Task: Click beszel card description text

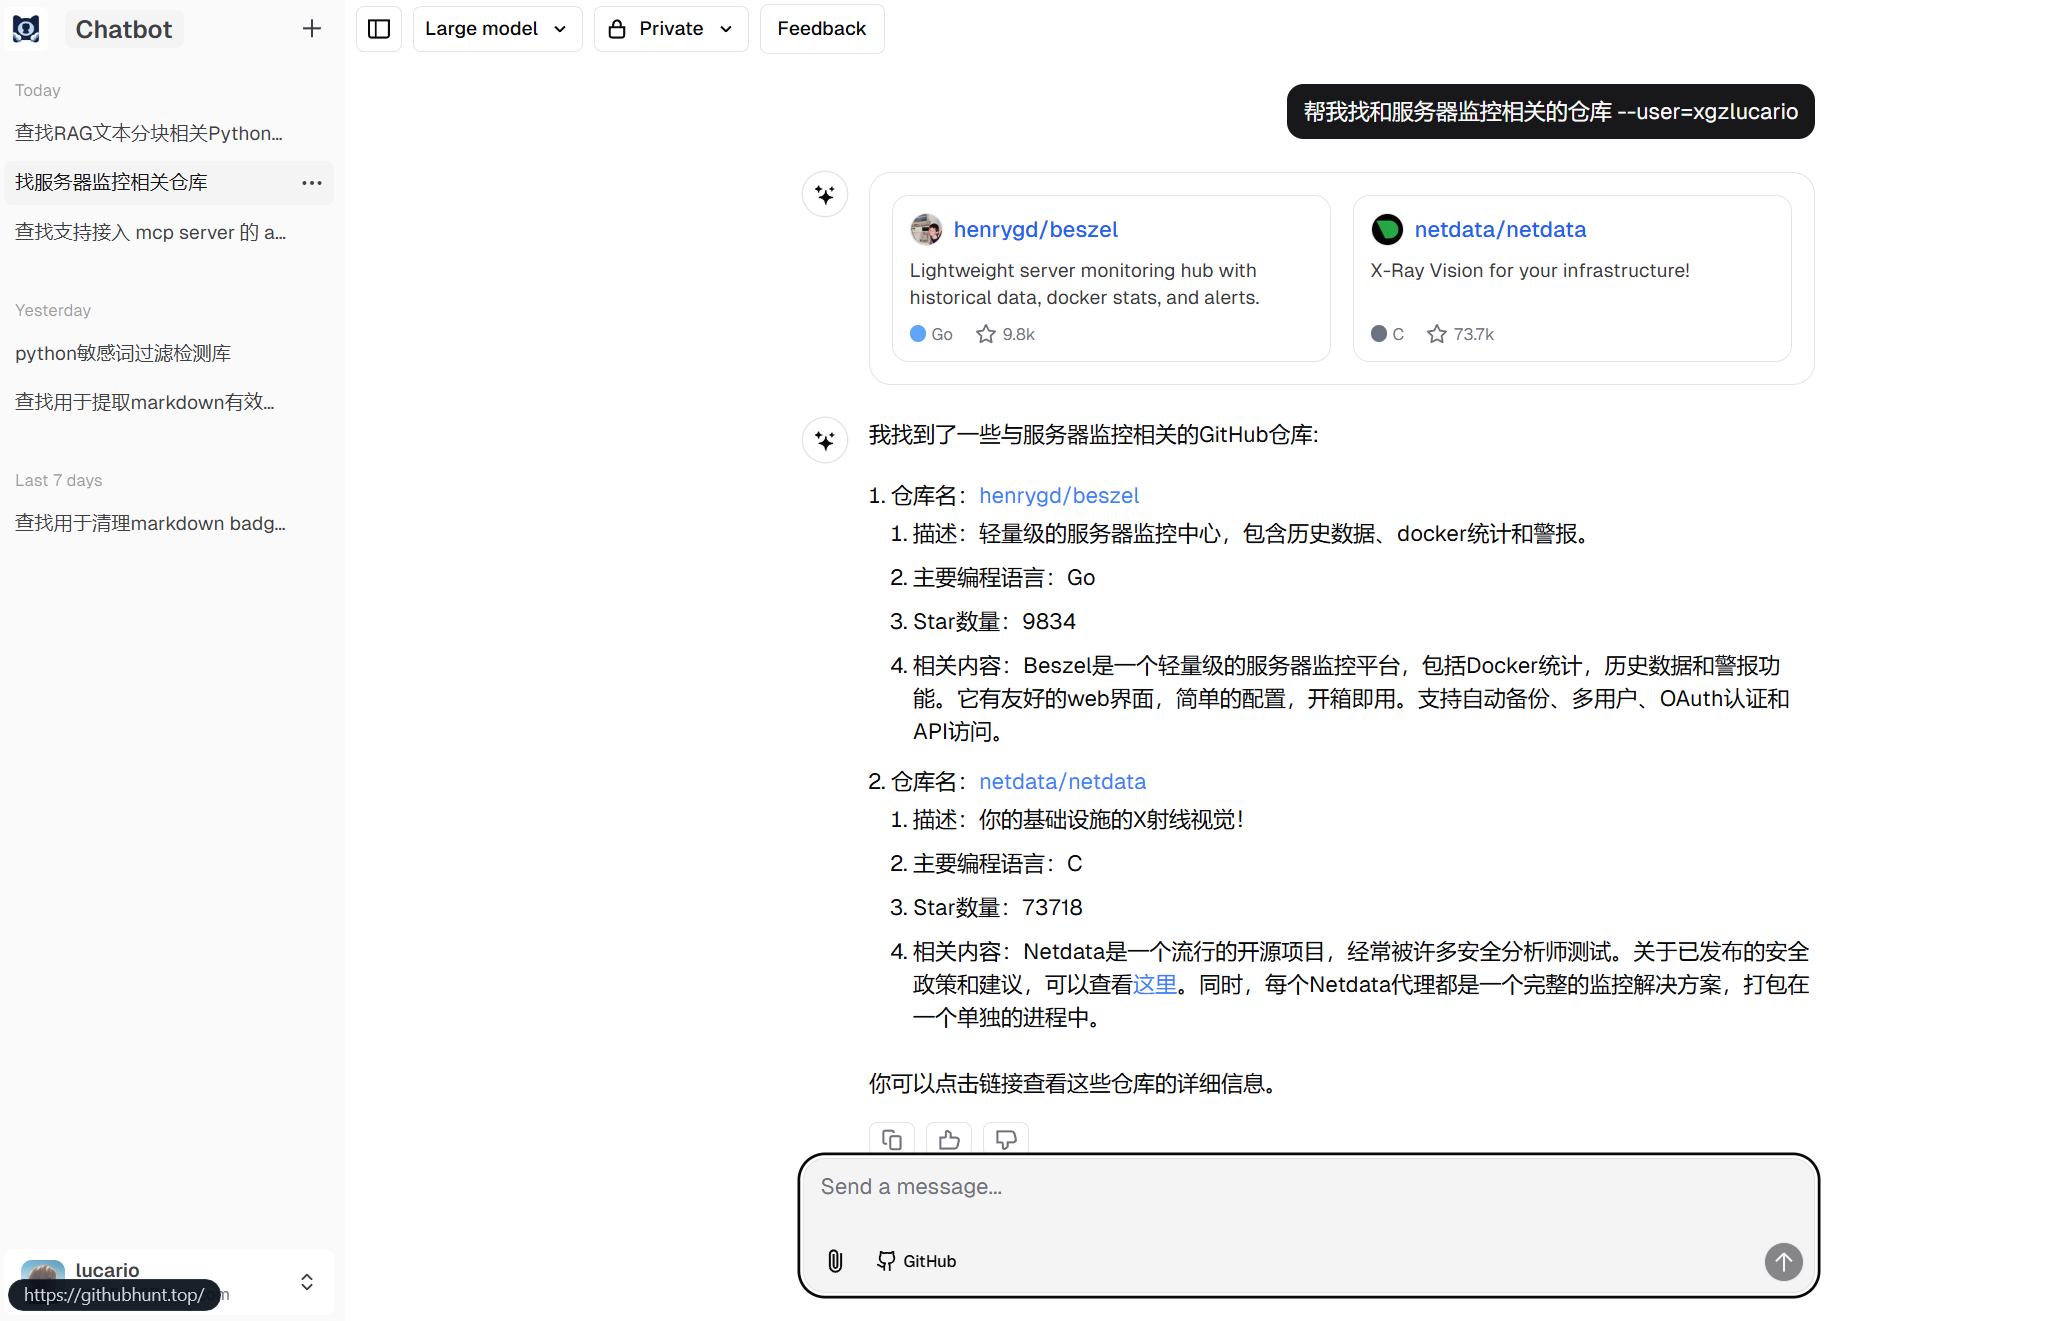Action: pos(1084,284)
